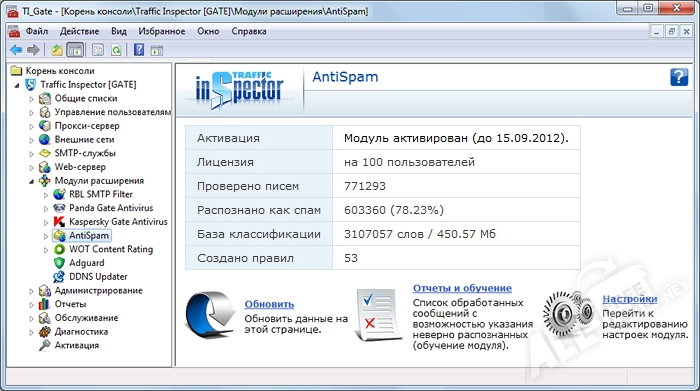The width and height of the screenshot is (700, 391).
Task: Expand the SMTP-службы node
Action: (31, 154)
